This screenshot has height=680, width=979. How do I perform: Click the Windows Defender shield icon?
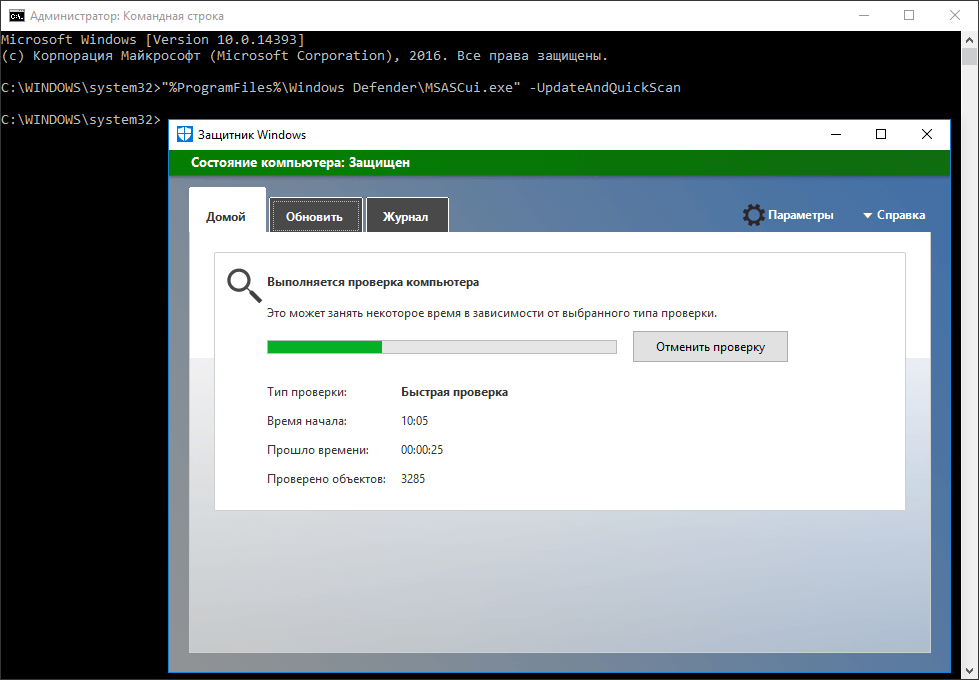click(184, 135)
